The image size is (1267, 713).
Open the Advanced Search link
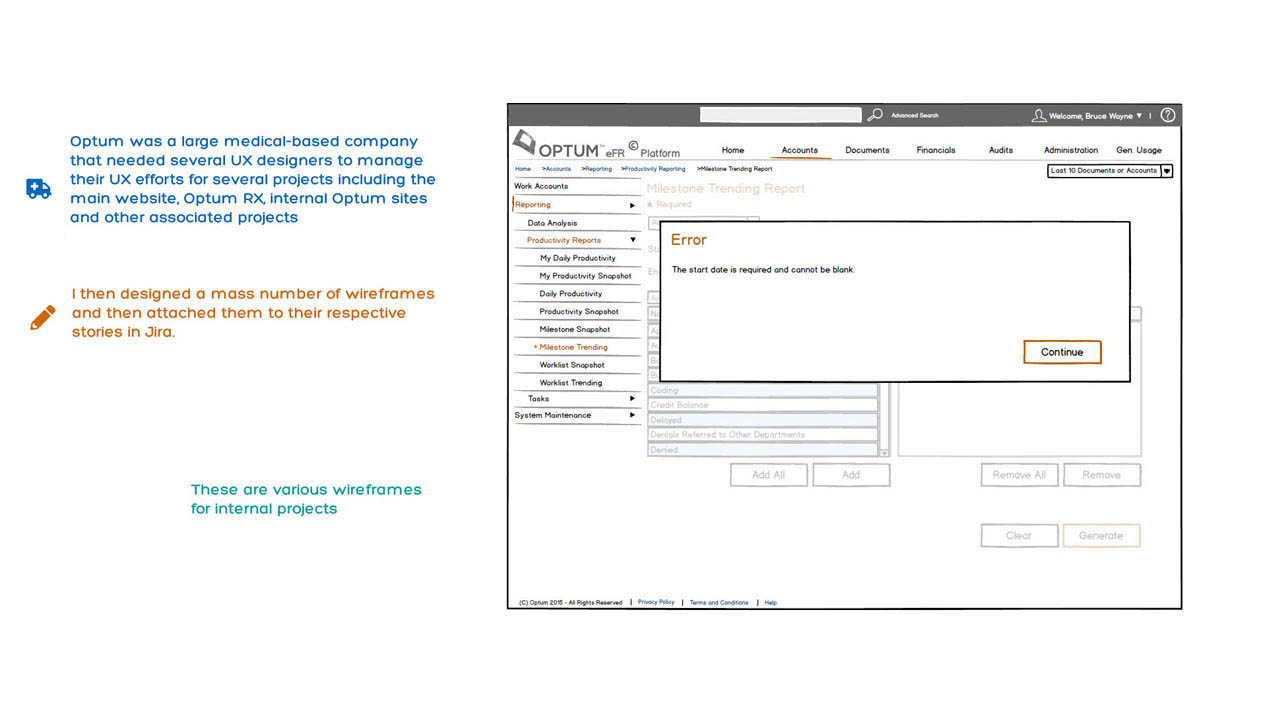914,116
